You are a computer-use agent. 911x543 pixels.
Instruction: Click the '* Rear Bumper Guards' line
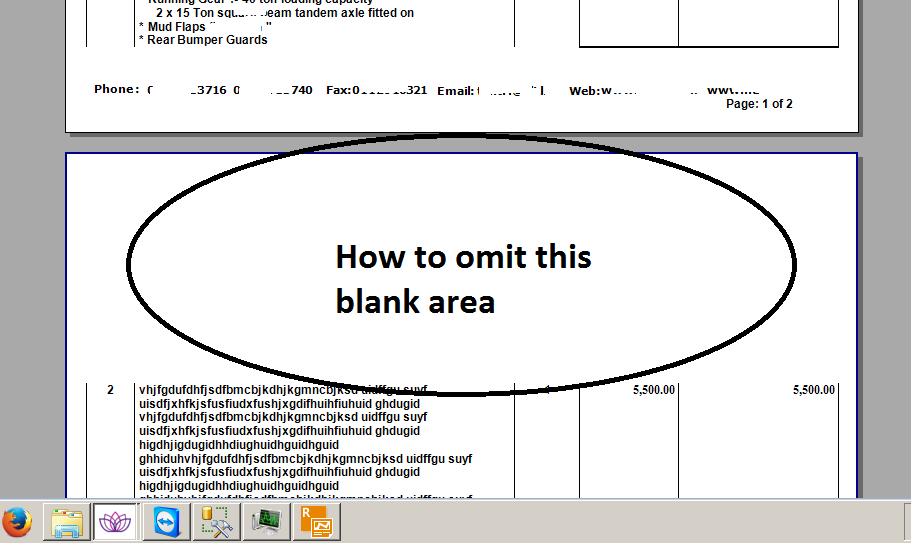[203, 40]
